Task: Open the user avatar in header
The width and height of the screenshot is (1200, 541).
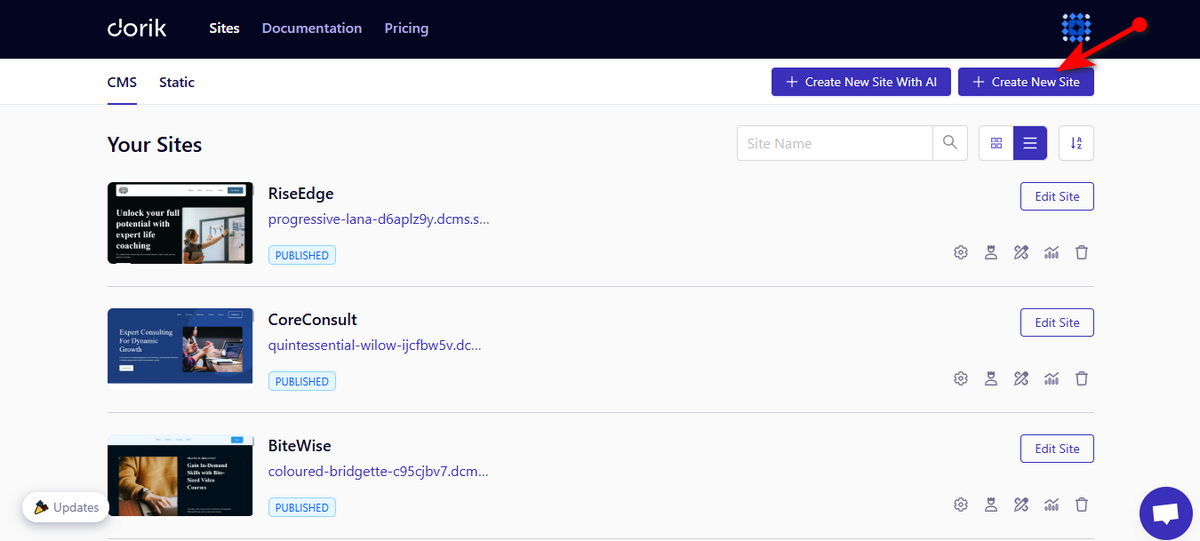Action: click(1076, 28)
